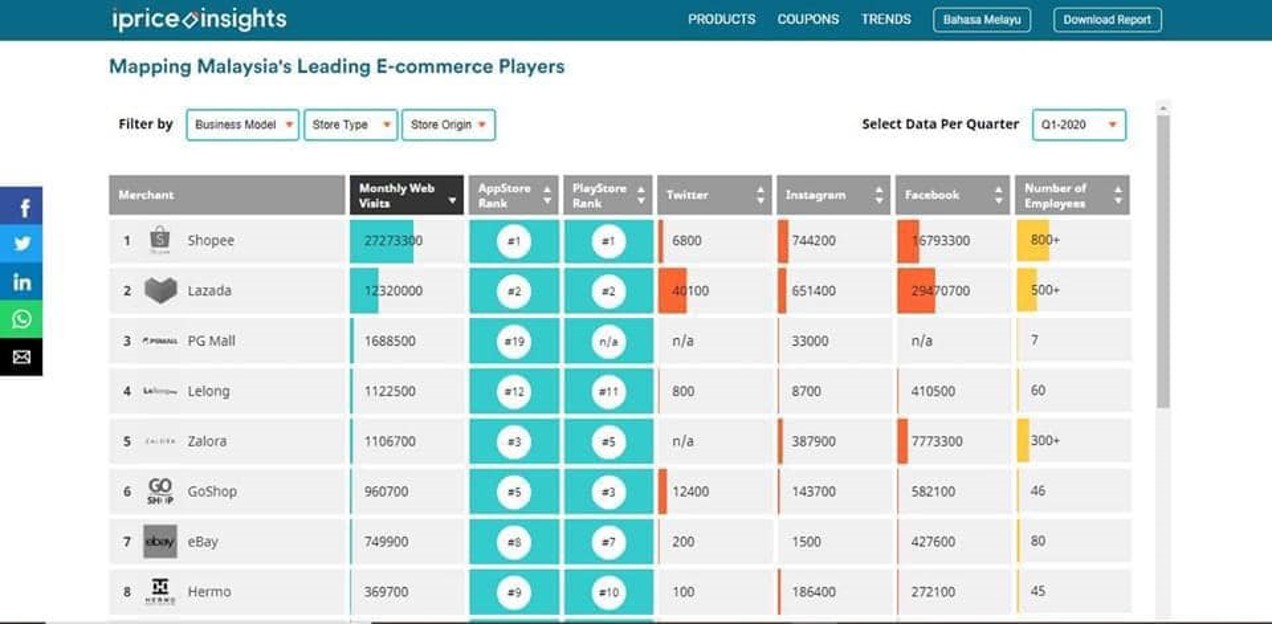Click Hermo's 186400 Instagram value
The width and height of the screenshot is (1272, 624).
click(x=813, y=591)
